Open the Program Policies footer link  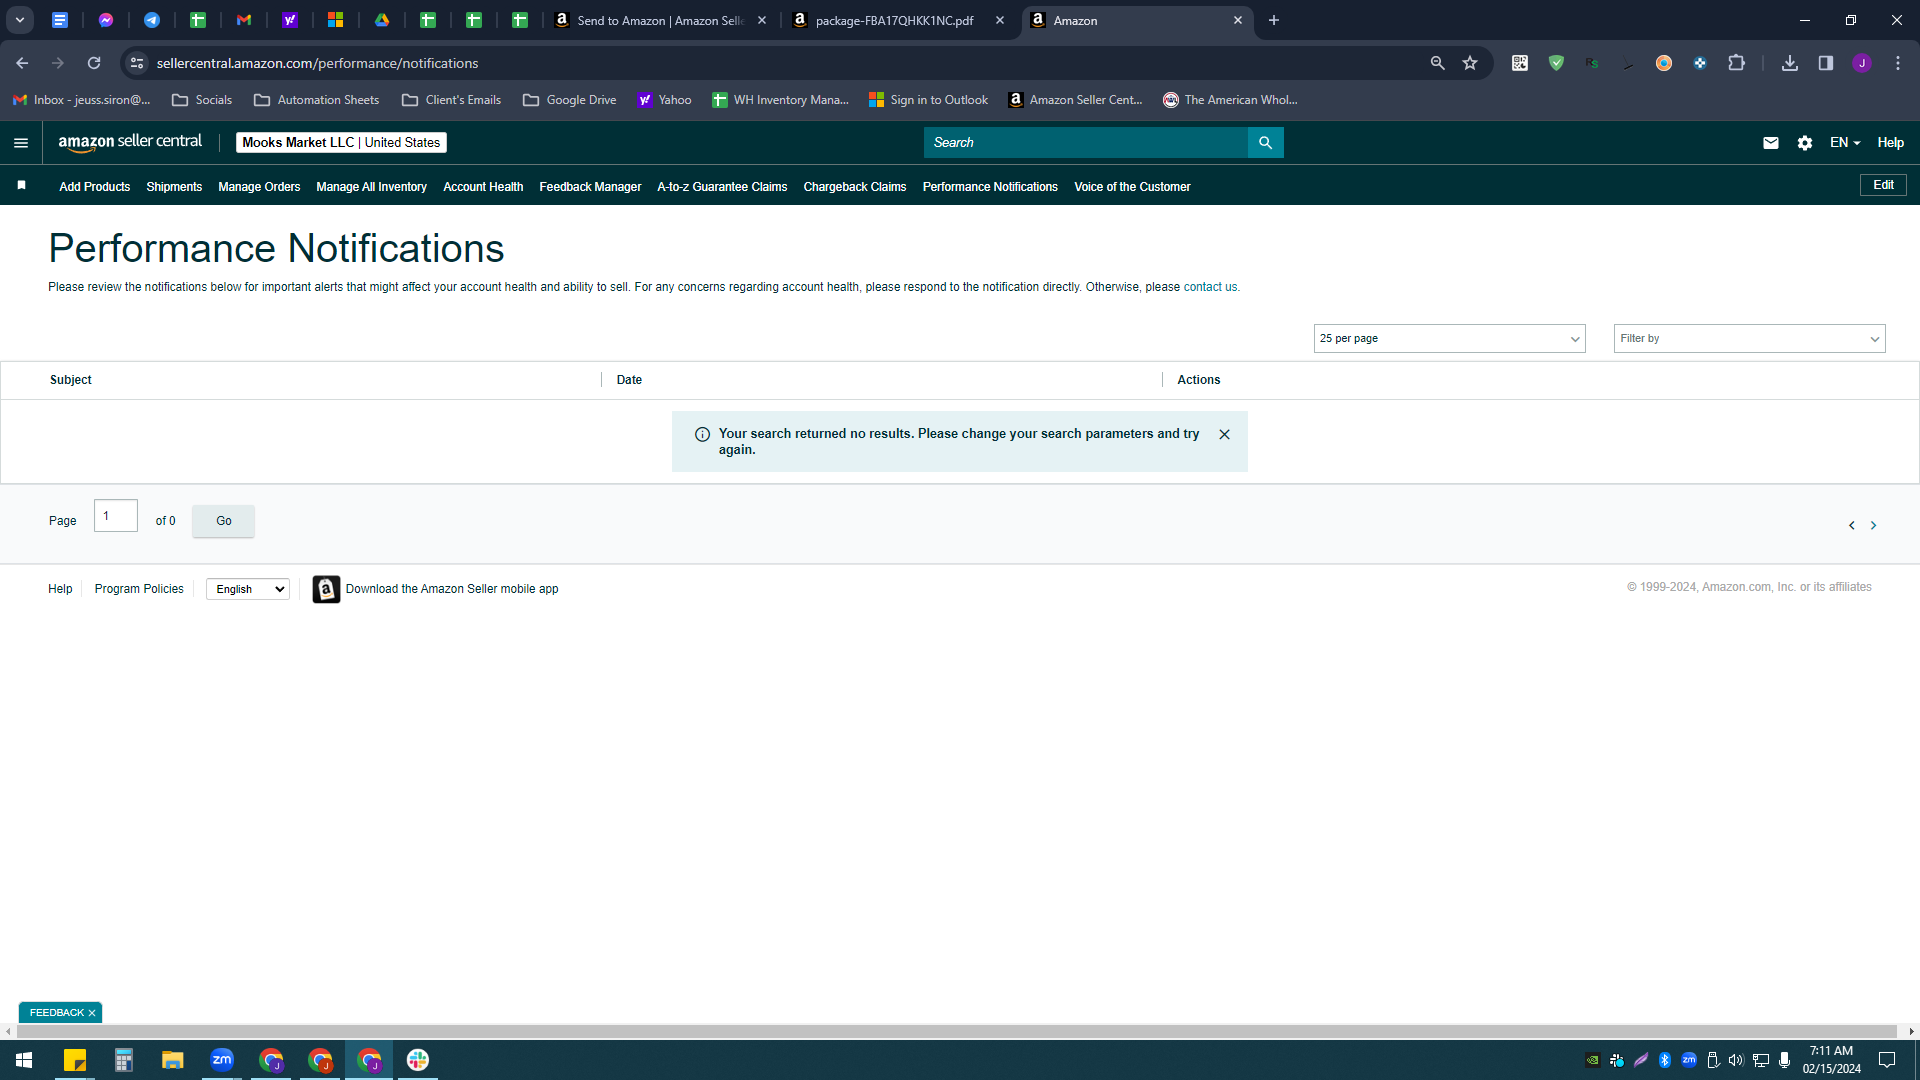click(x=139, y=589)
